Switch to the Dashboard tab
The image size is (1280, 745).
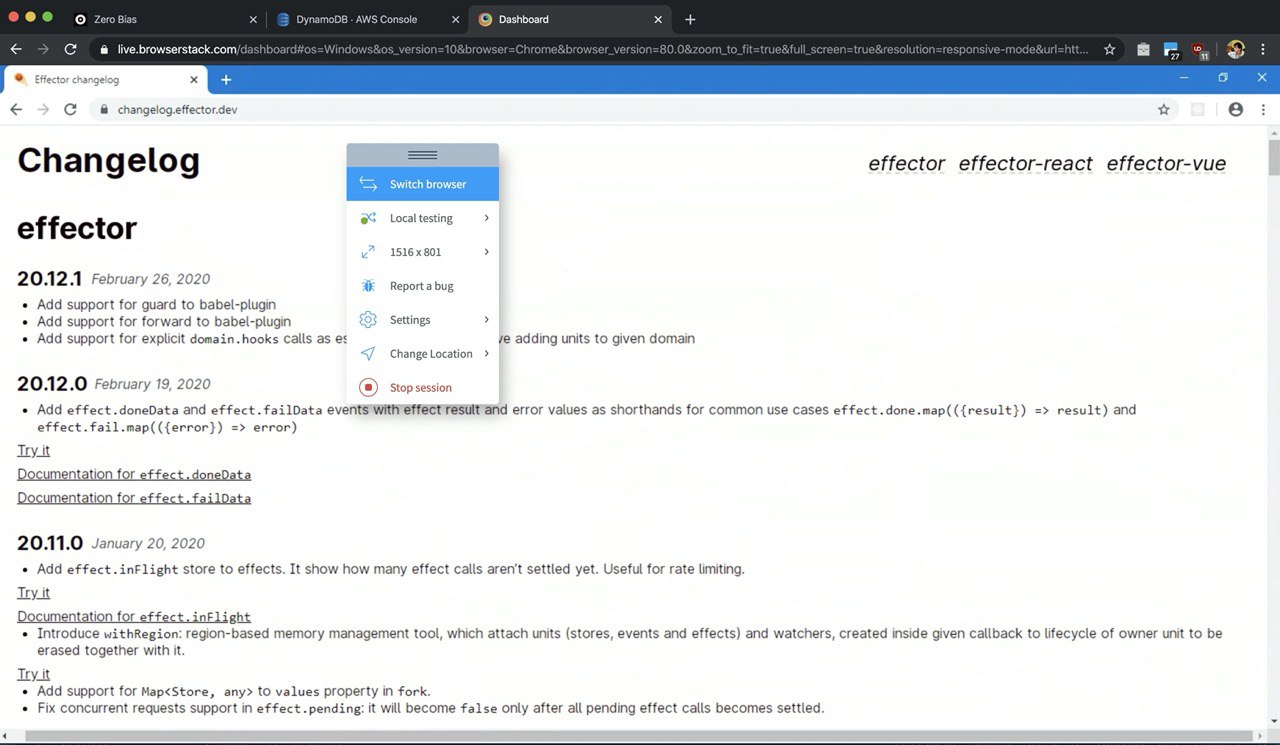tap(569, 19)
